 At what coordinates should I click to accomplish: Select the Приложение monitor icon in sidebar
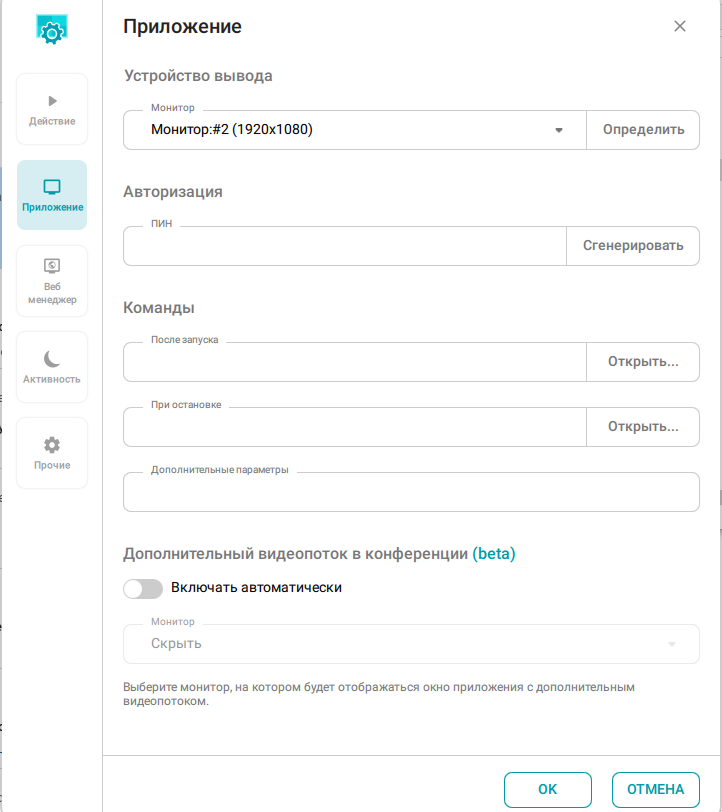52,187
